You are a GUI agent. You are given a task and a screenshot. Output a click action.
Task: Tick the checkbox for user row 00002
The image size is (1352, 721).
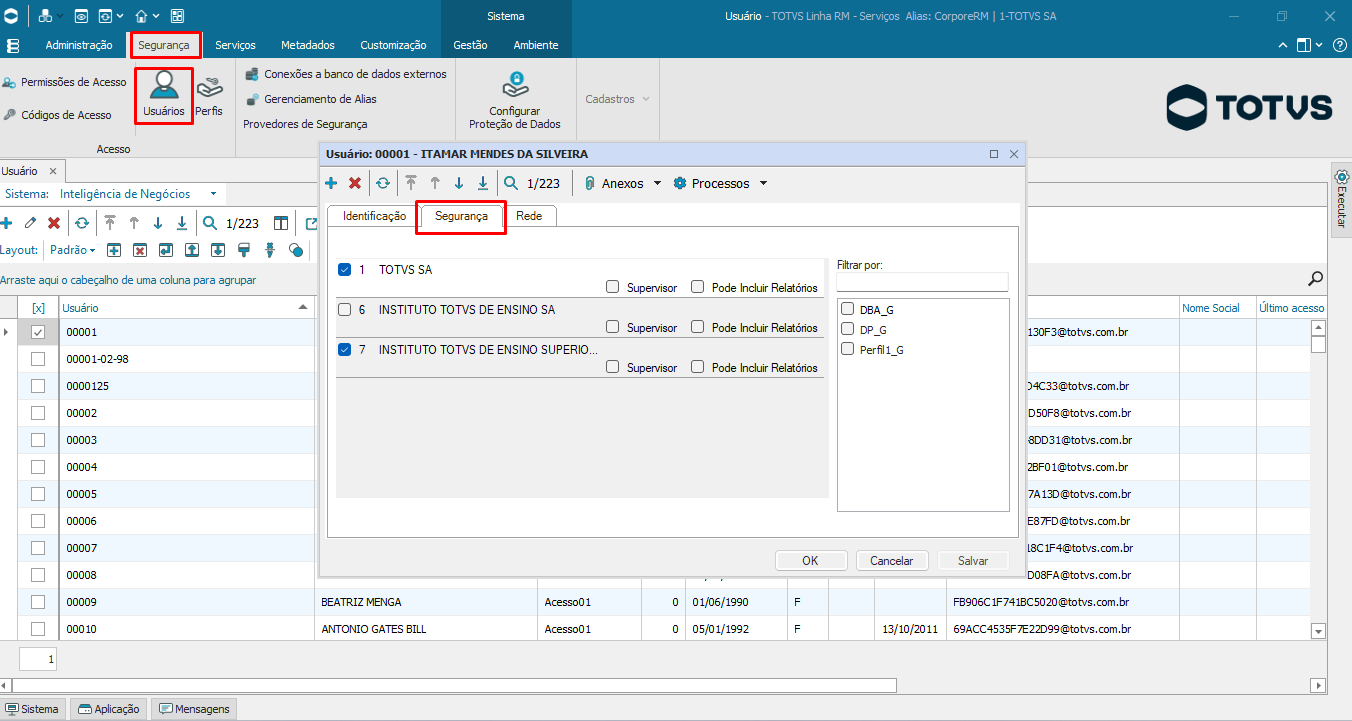(x=38, y=413)
